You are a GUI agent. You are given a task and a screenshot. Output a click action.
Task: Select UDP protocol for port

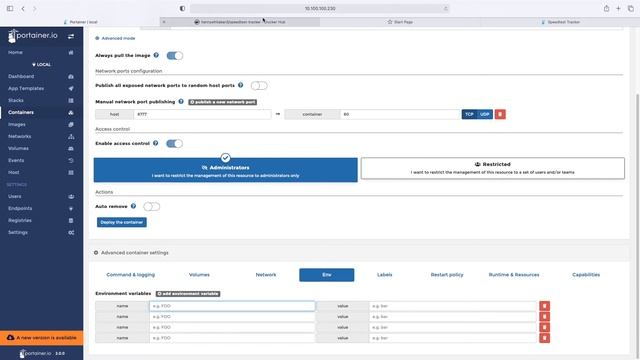point(485,114)
